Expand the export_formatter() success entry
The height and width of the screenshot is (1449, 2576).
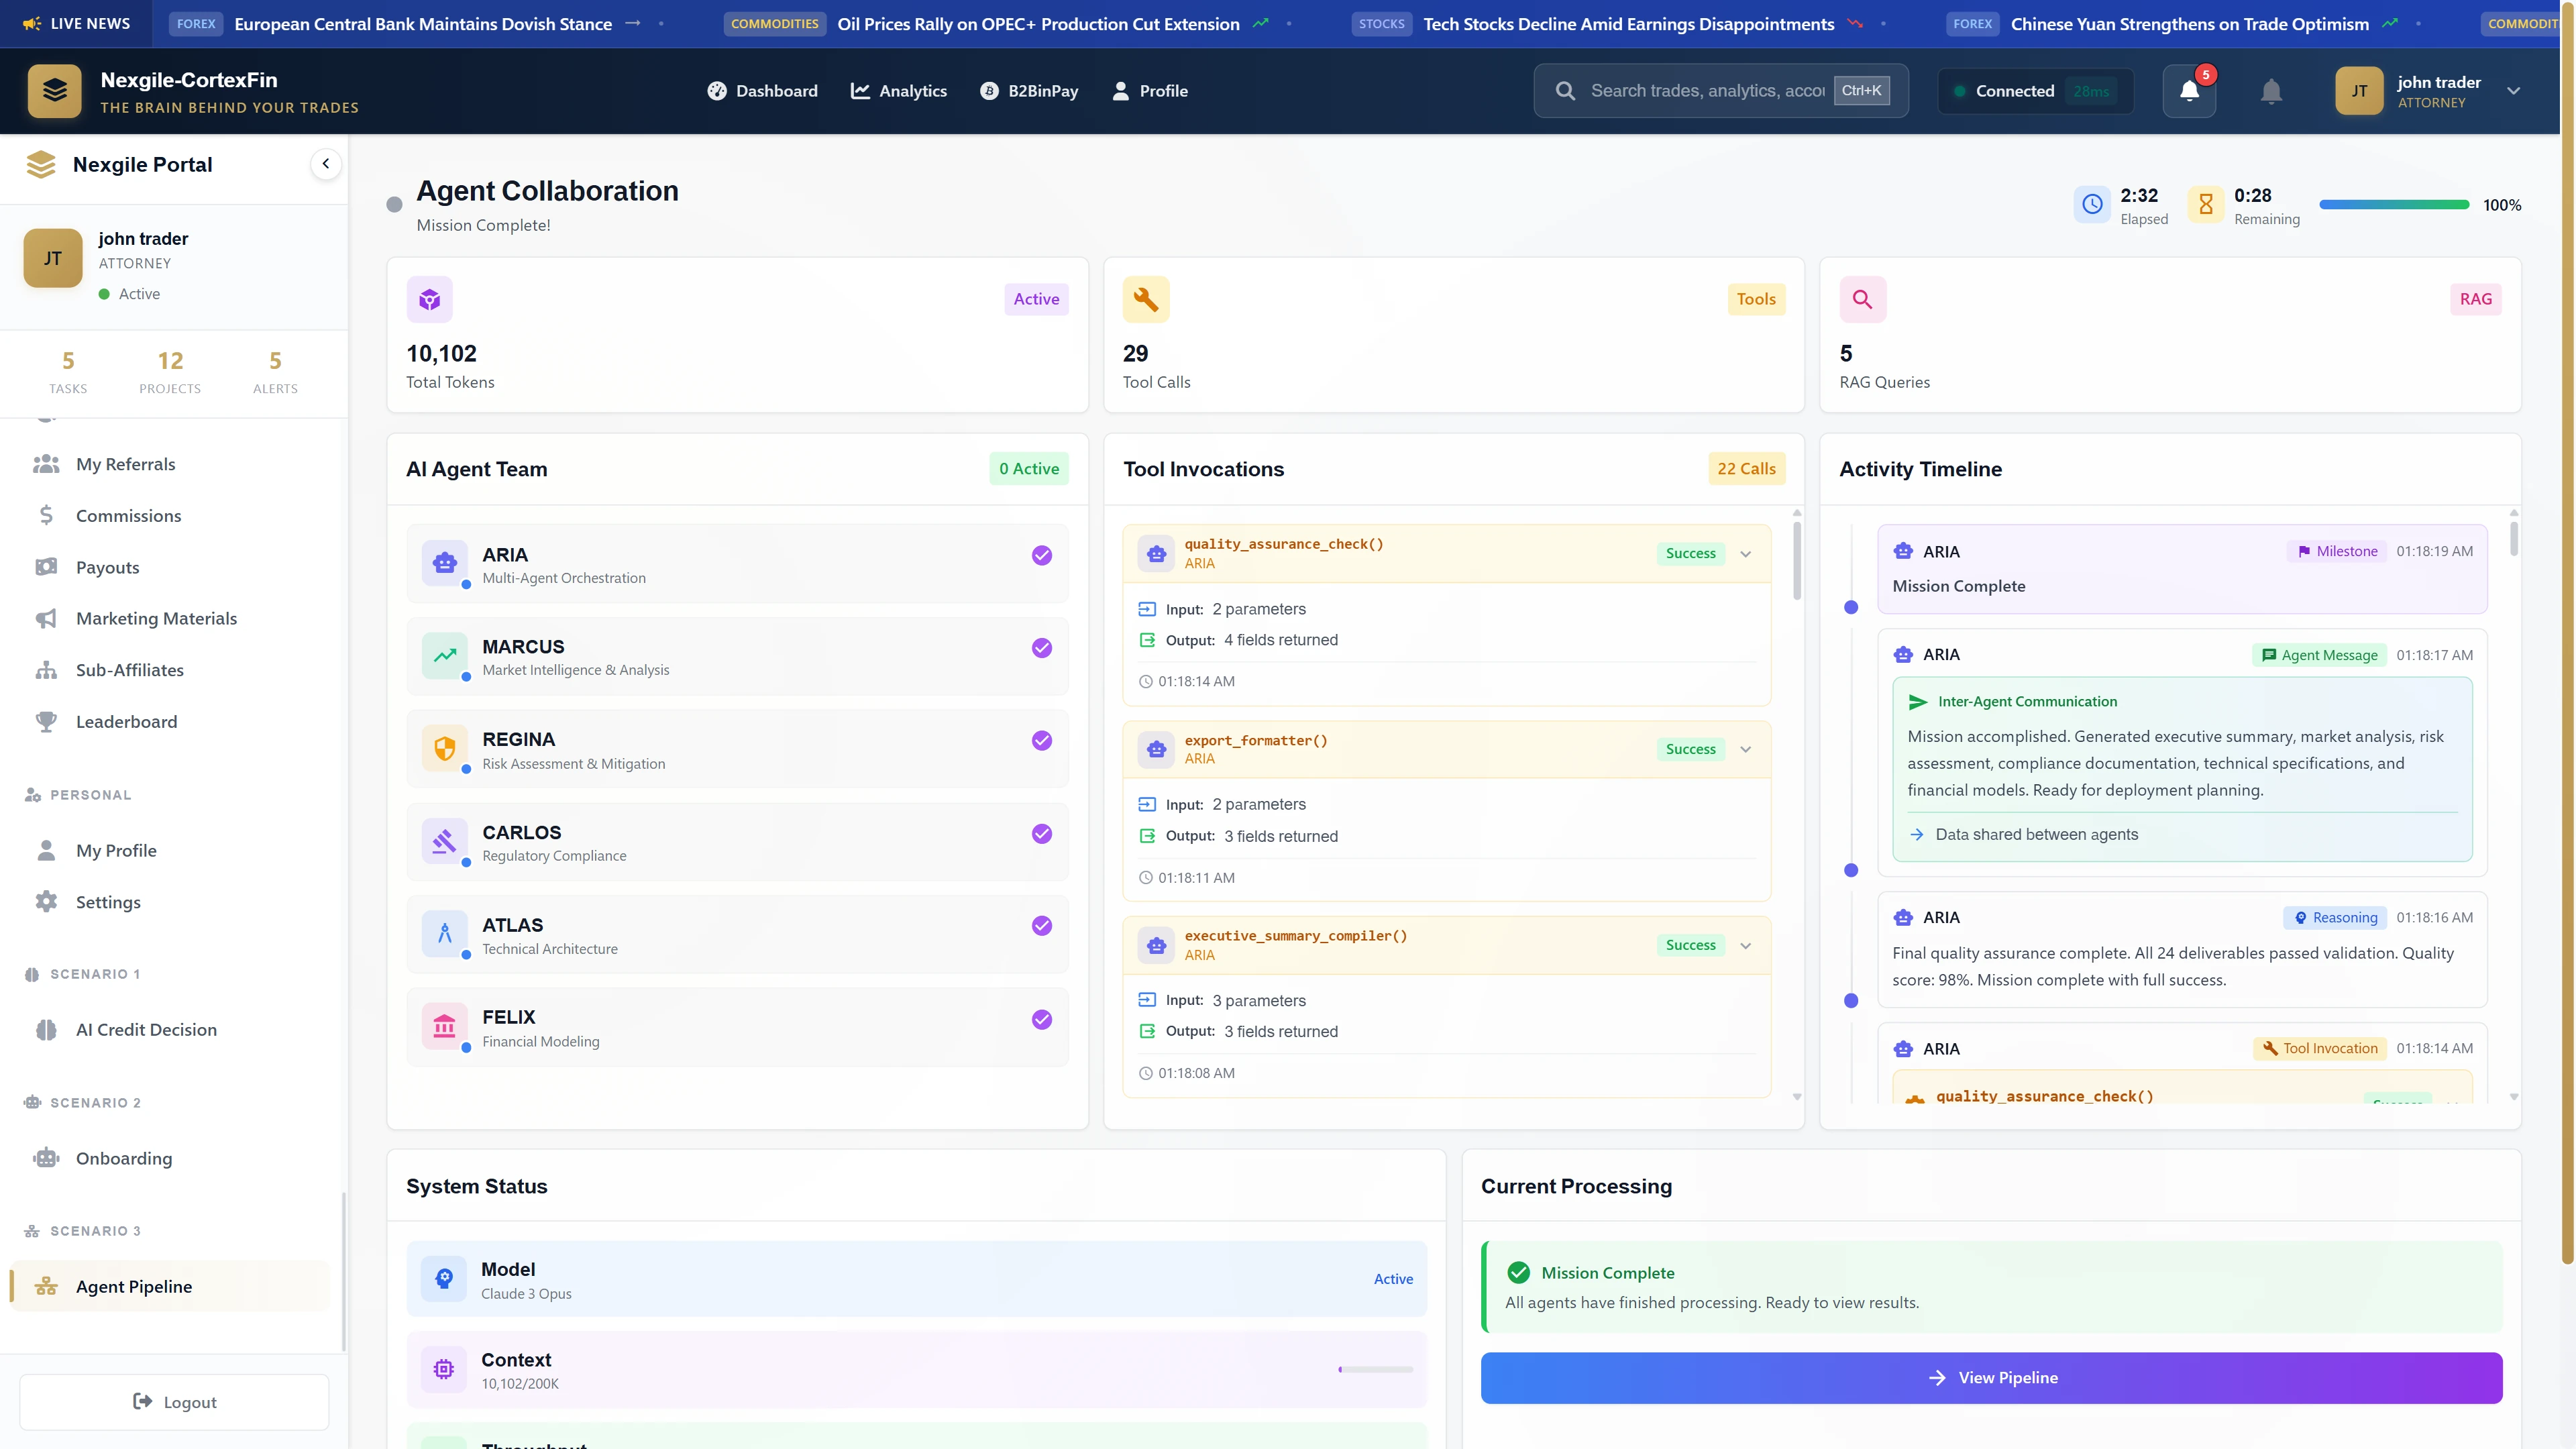click(1745, 749)
